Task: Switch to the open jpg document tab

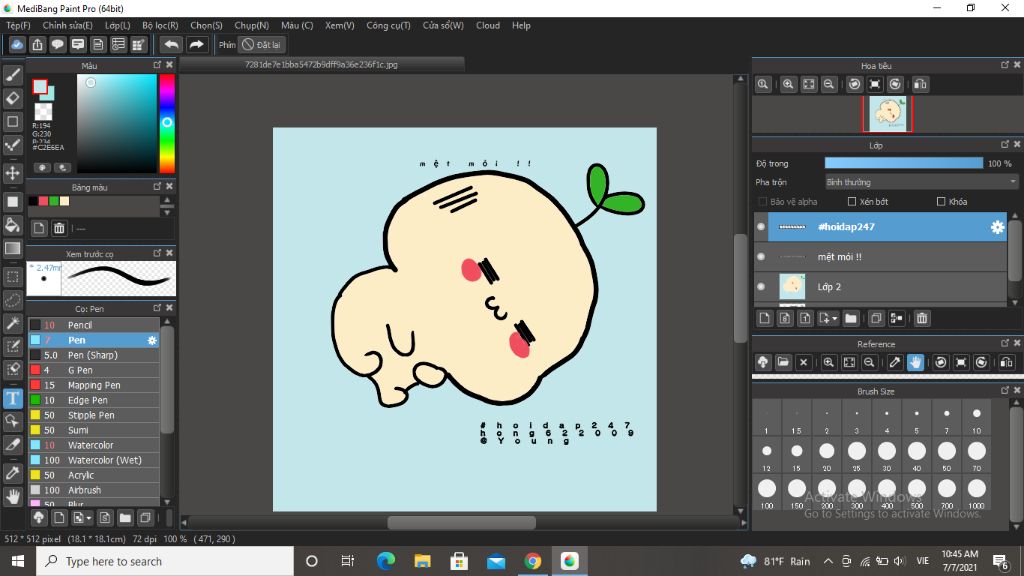Action: click(321, 65)
